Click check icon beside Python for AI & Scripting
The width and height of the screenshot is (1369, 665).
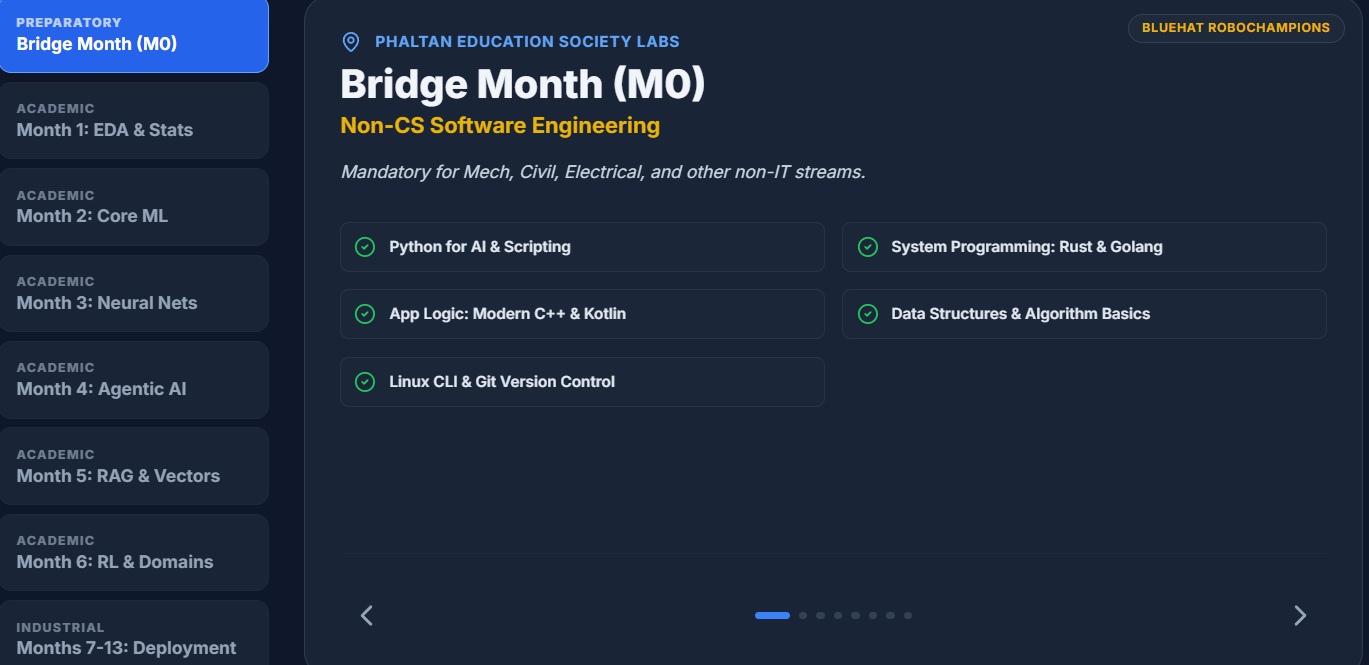click(365, 247)
